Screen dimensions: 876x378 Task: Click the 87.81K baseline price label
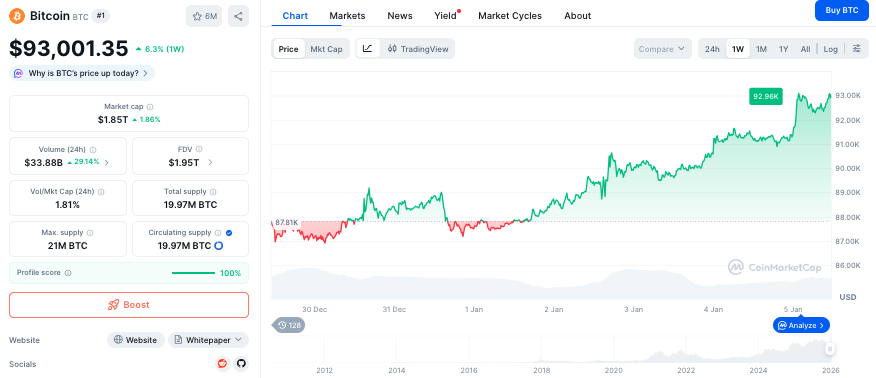point(287,222)
